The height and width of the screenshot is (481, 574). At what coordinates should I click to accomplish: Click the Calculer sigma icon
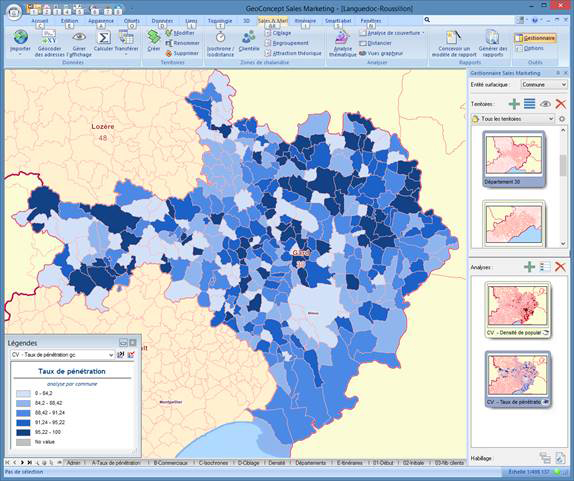[104, 37]
